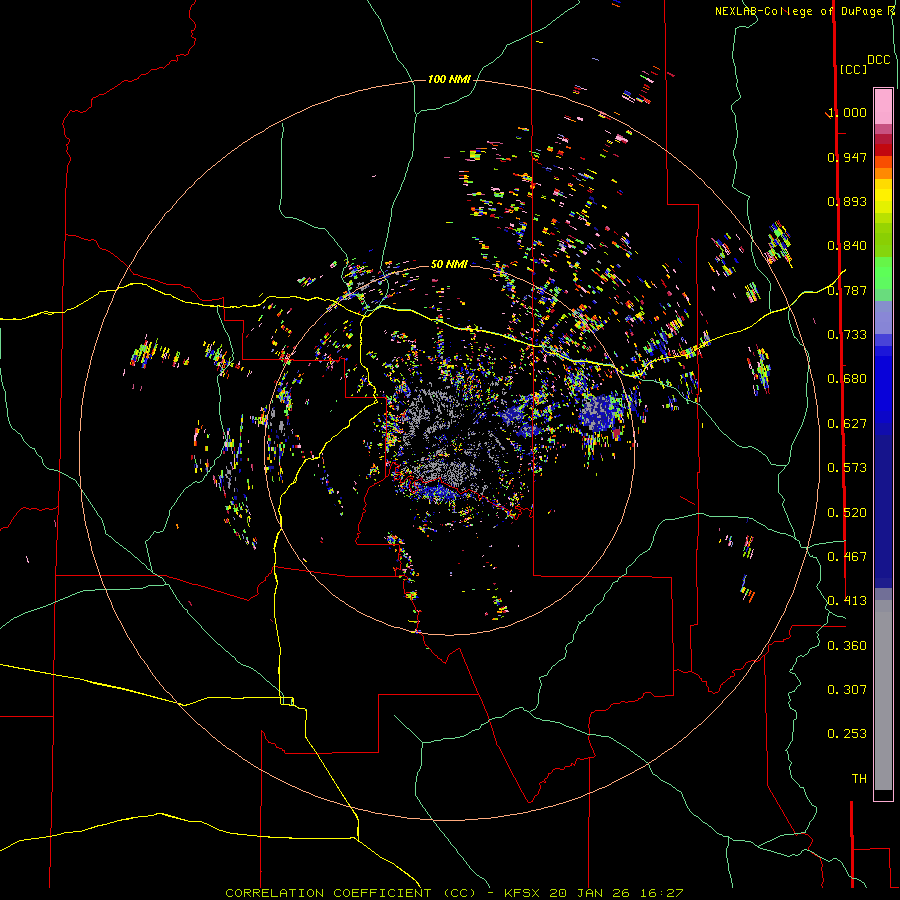Select the 0.947 legend value
The height and width of the screenshot is (900, 900).
pos(847,157)
